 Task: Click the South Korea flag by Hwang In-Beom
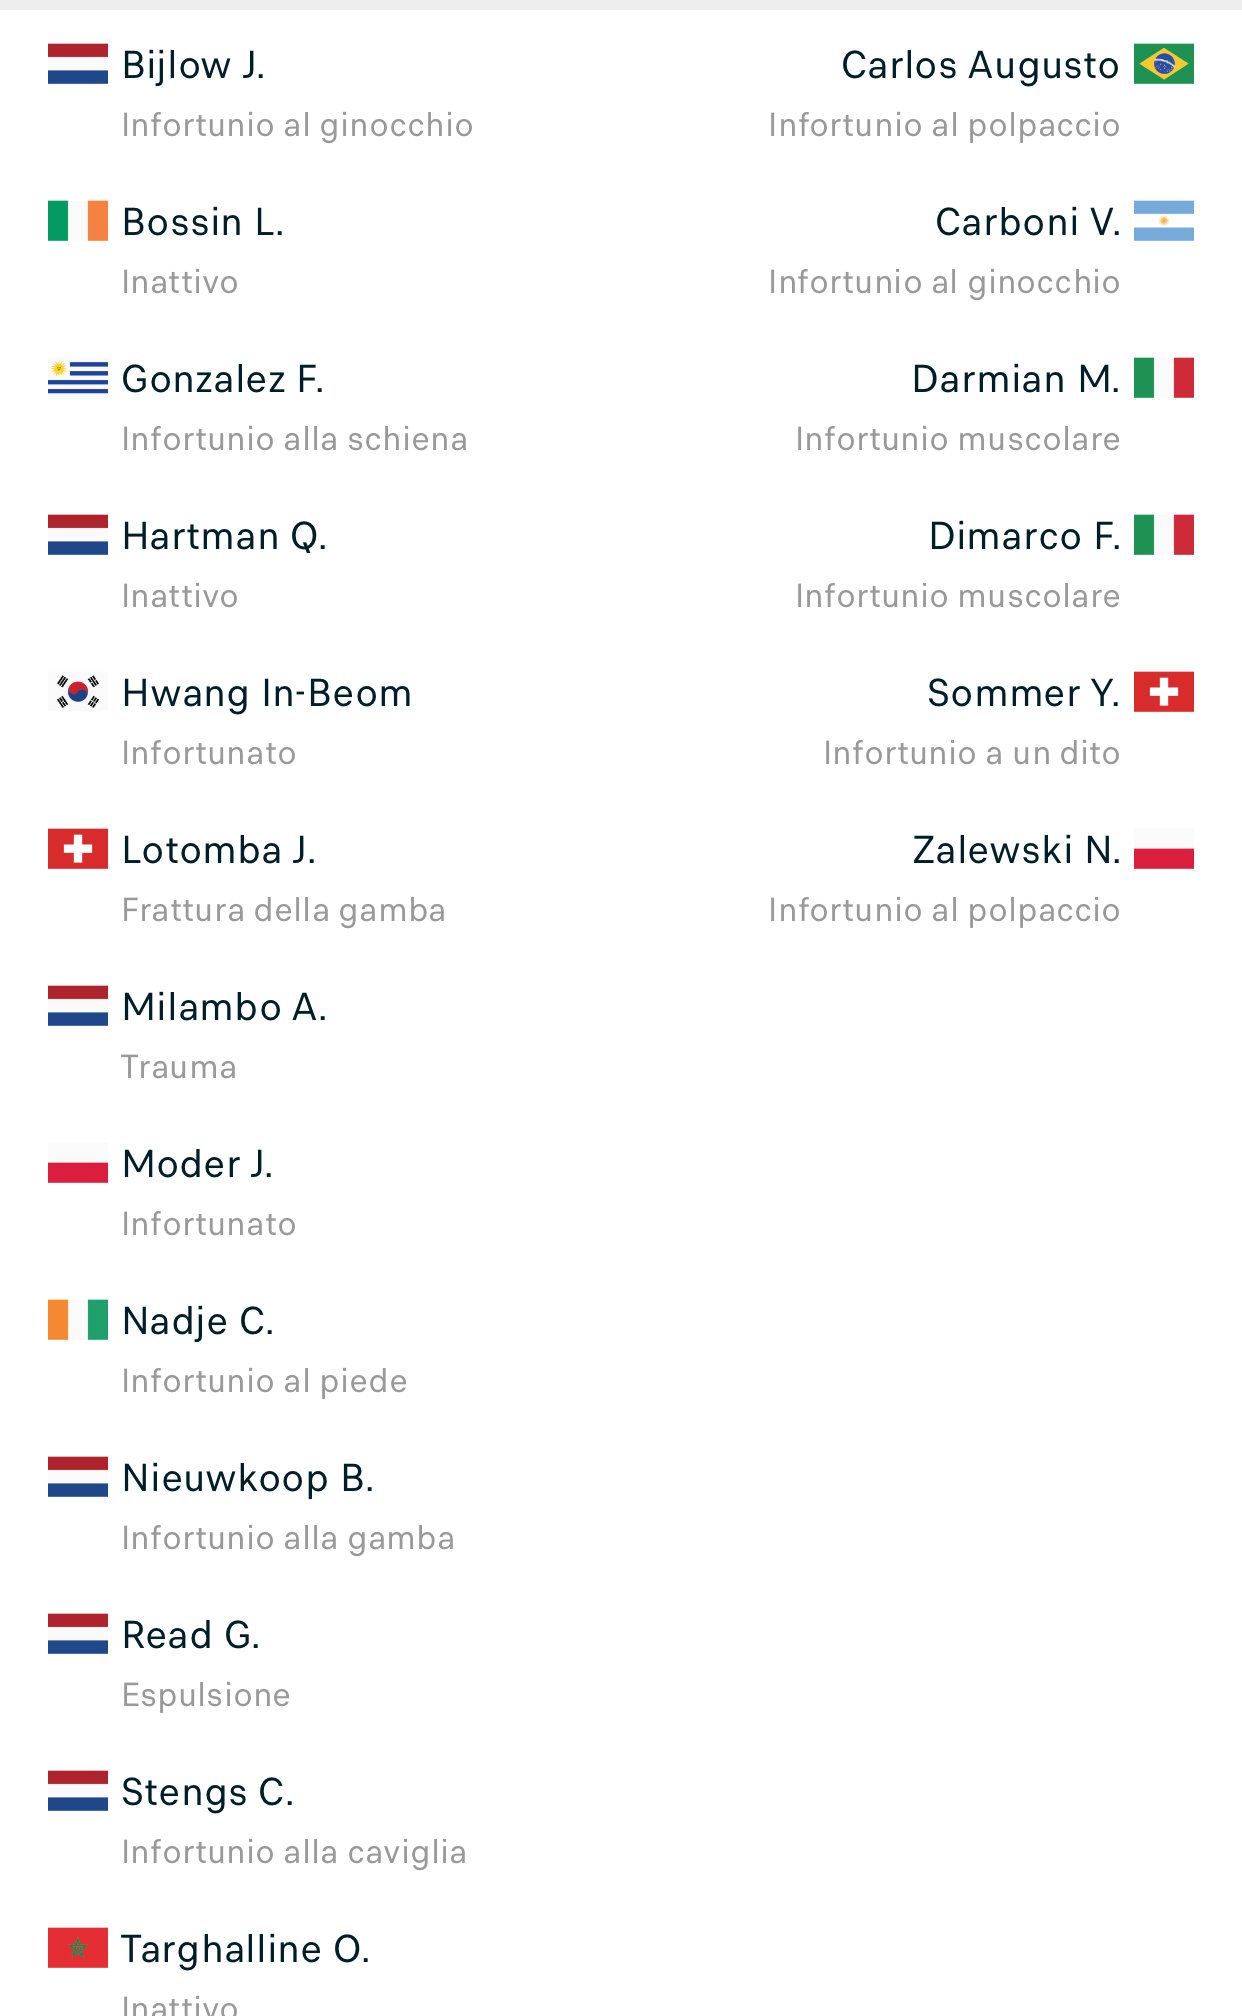pyautogui.click(x=78, y=692)
